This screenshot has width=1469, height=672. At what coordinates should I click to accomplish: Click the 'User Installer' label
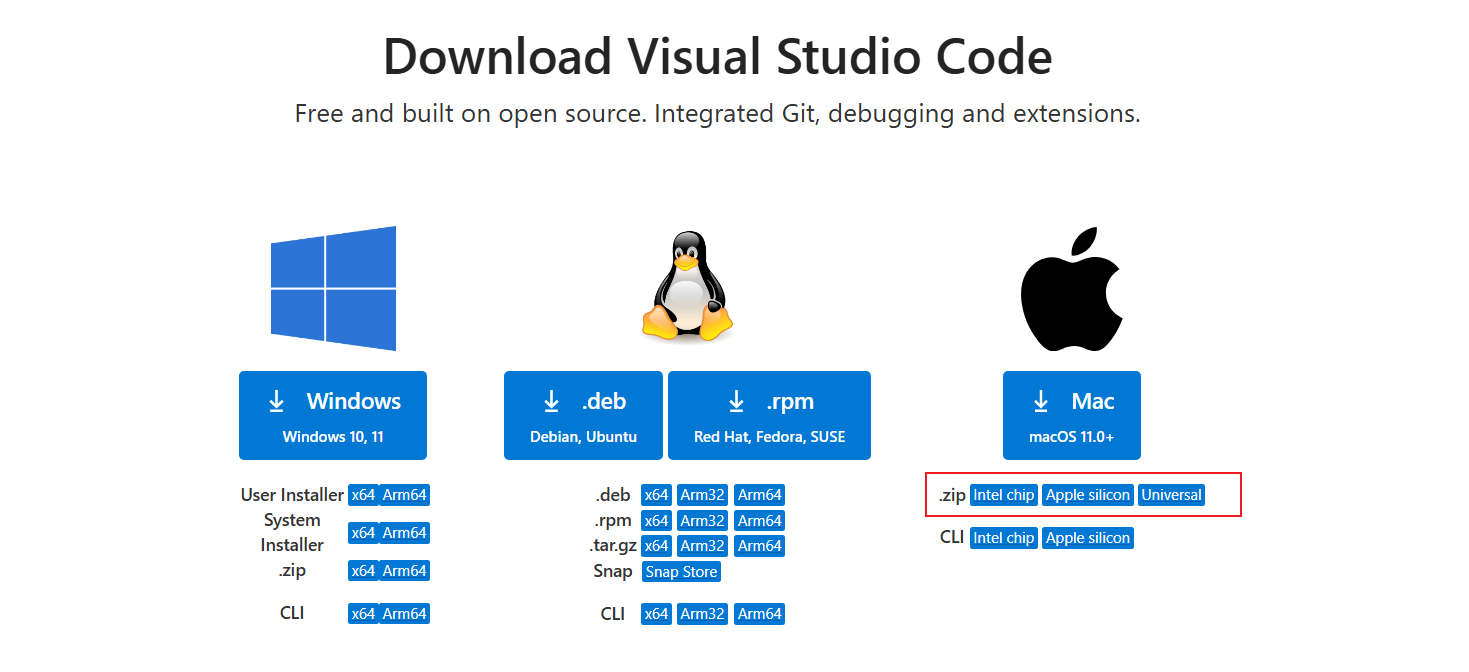point(292,495)
